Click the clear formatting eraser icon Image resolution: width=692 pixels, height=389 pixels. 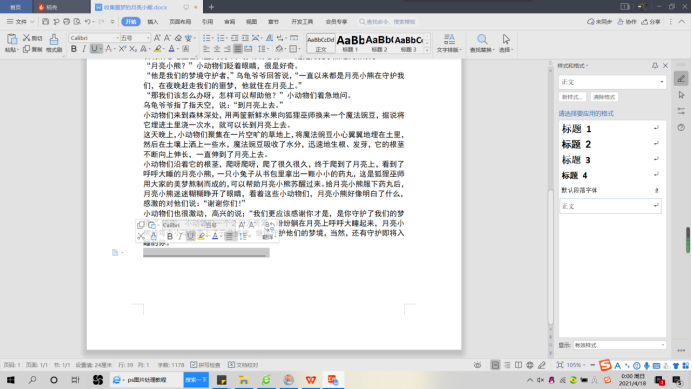click(178, 38)
